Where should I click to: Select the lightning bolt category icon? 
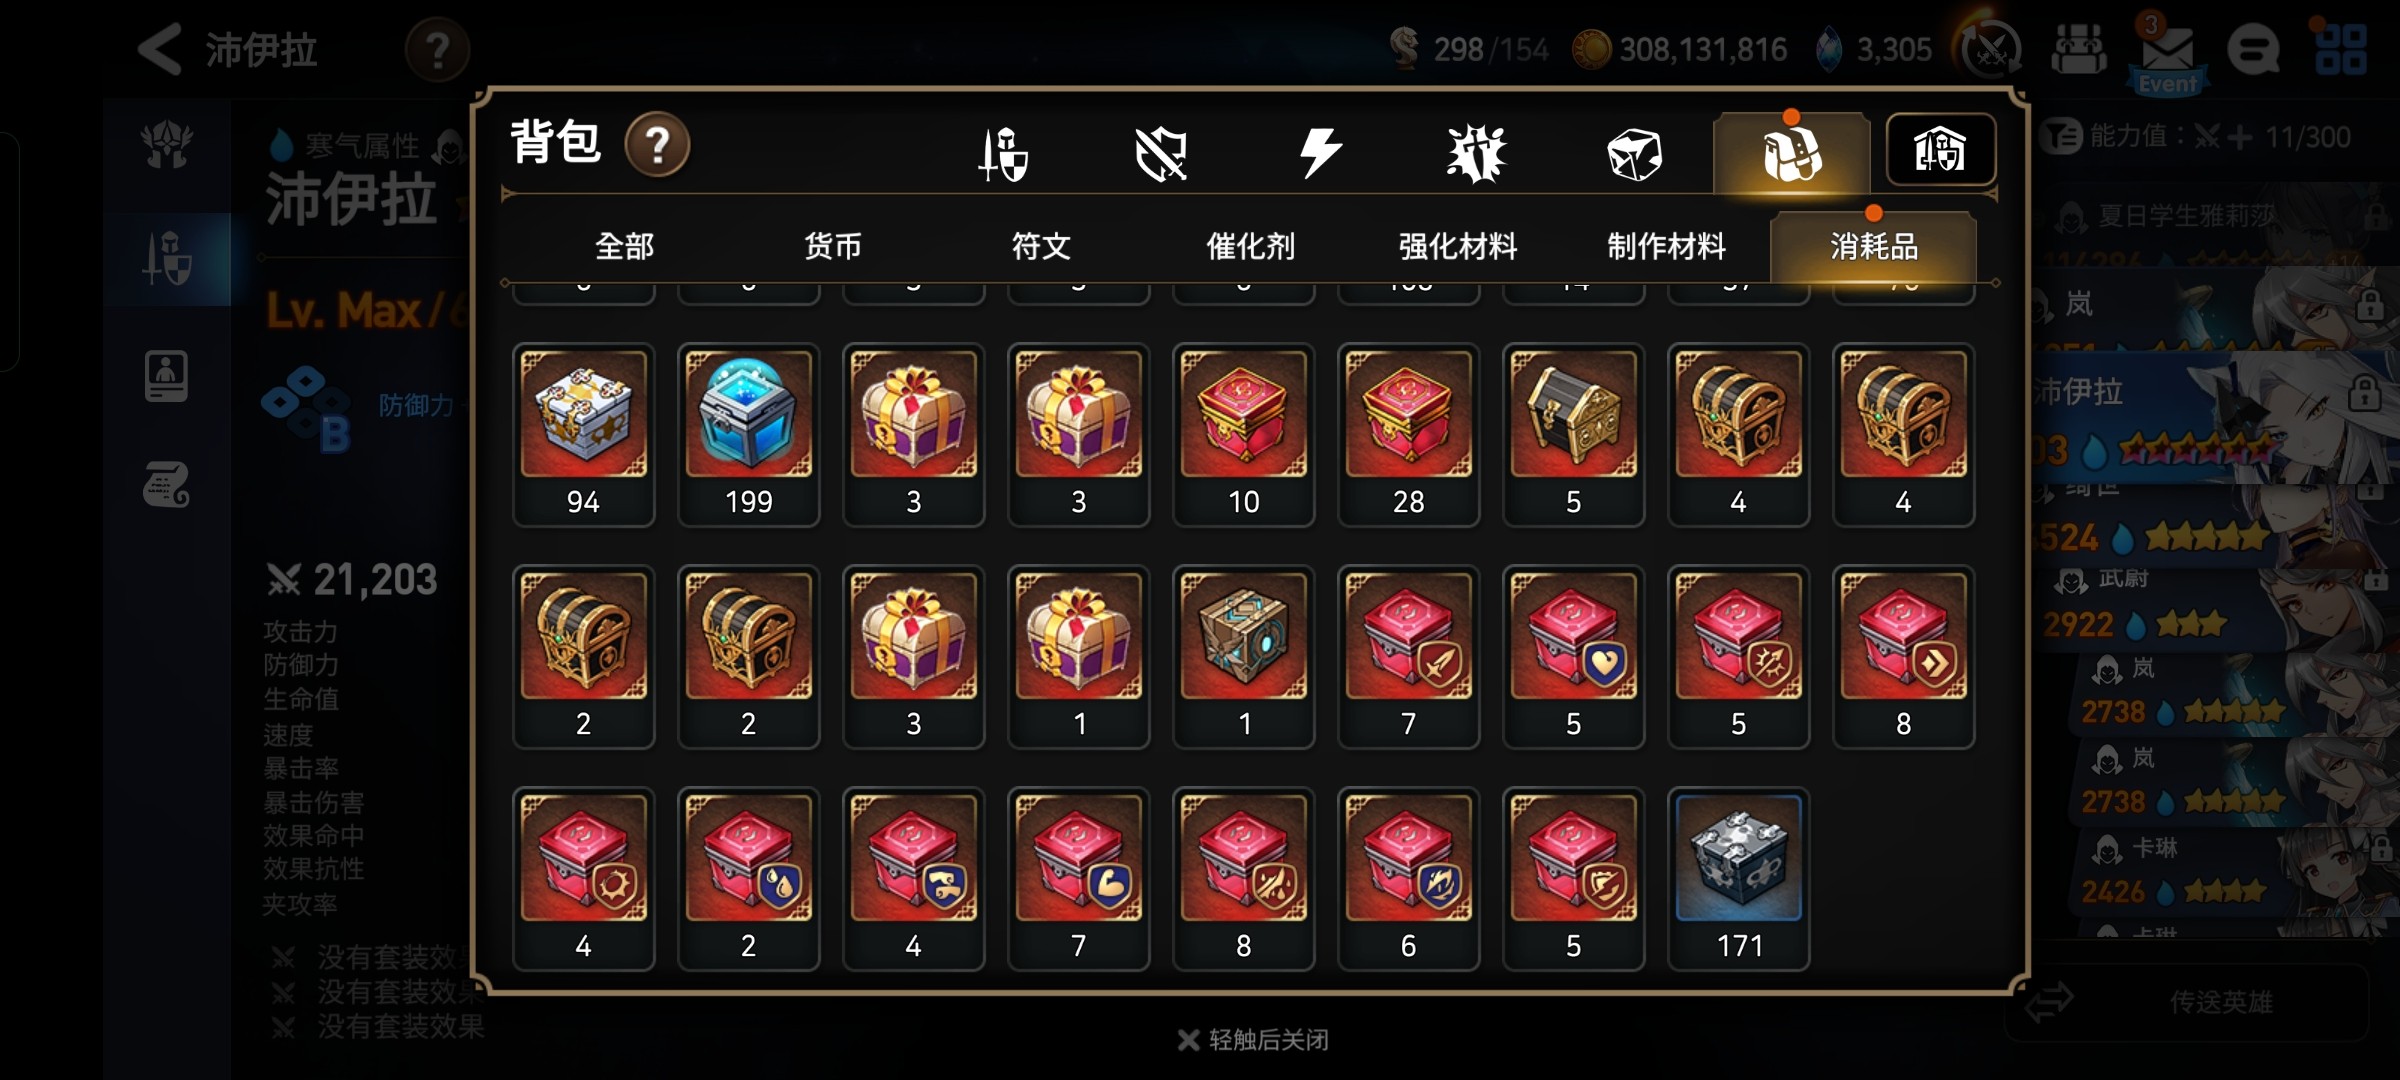[1319, 153]
